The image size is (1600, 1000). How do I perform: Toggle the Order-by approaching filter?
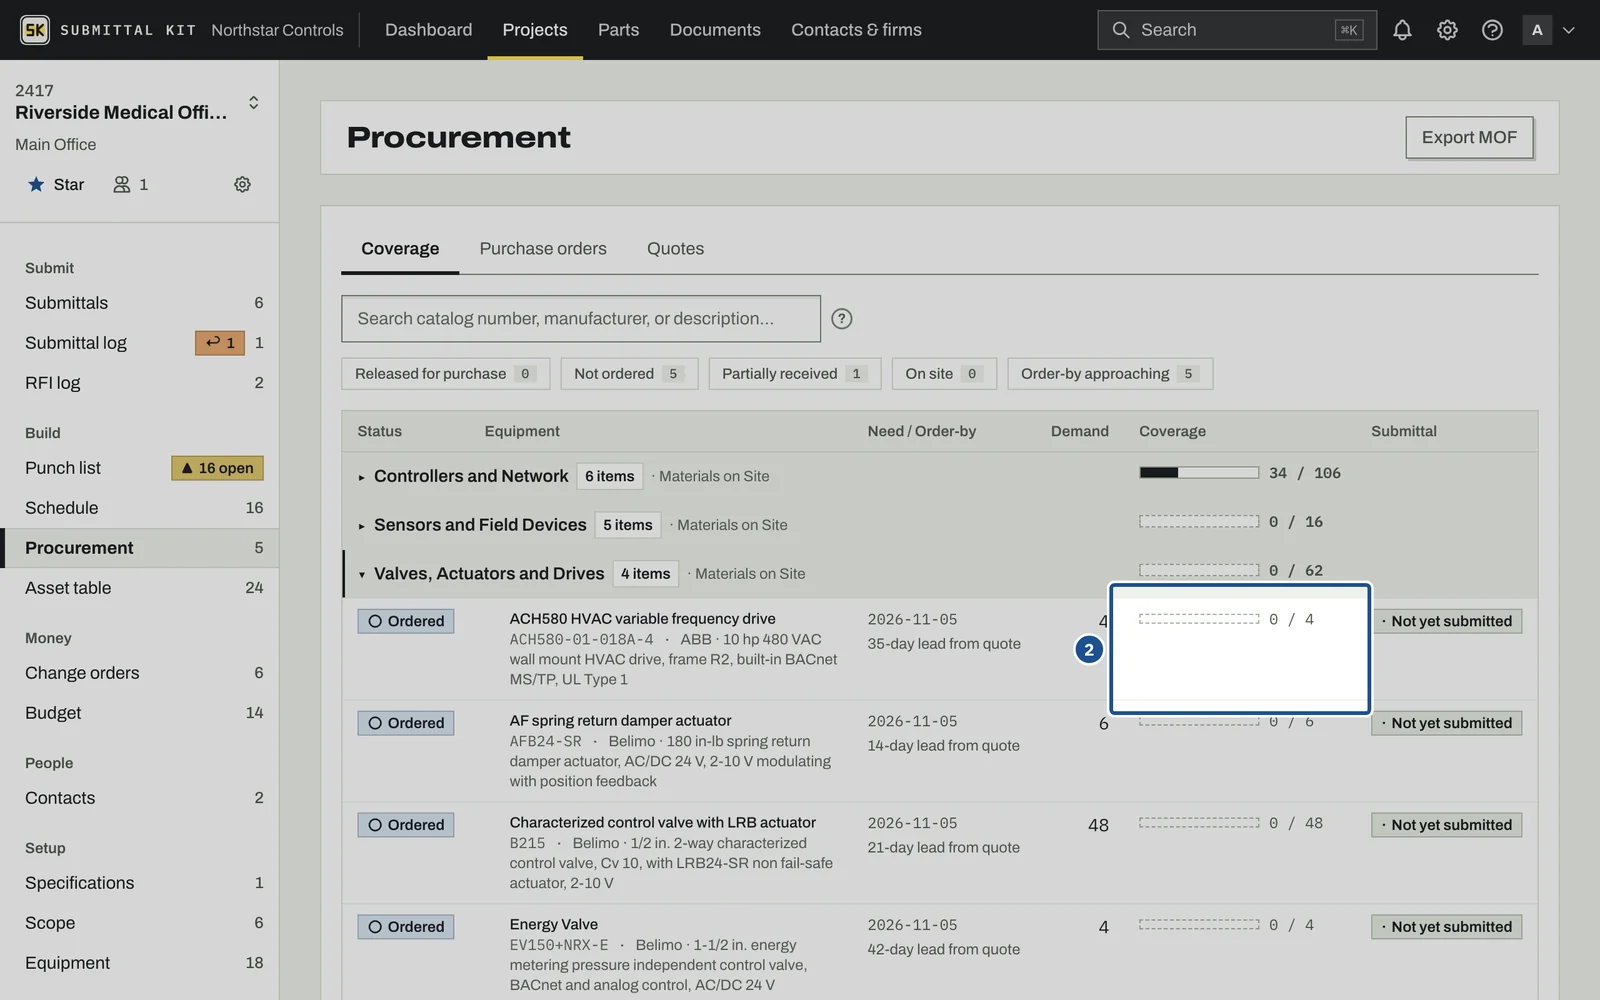[x=1110, y=373]
